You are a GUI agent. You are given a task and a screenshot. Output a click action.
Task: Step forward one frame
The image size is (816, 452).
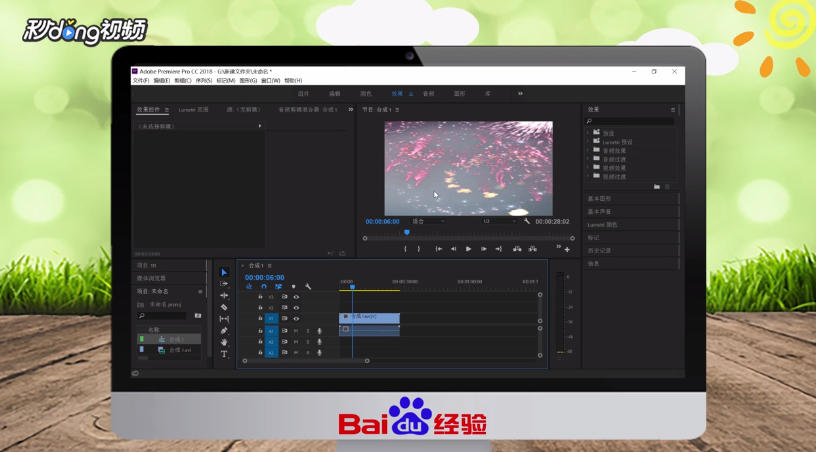[x=483, y=249]
